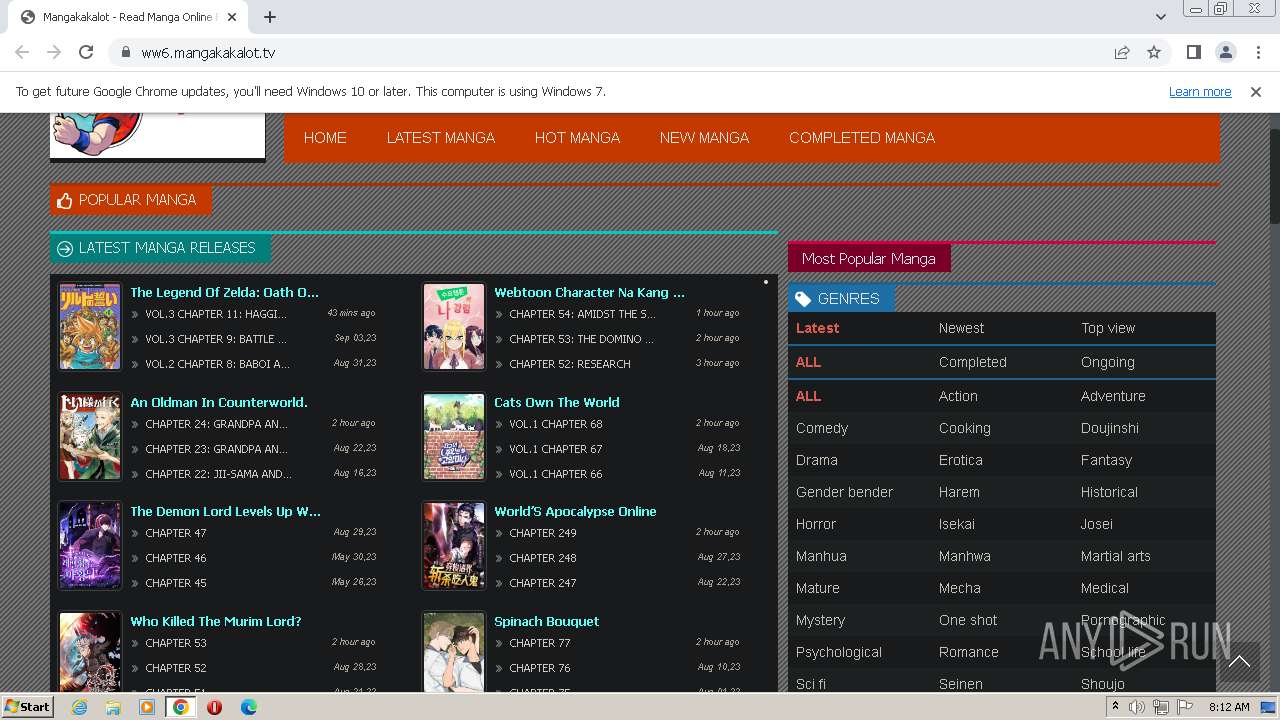Click the Action Center flag icon

1185,707
